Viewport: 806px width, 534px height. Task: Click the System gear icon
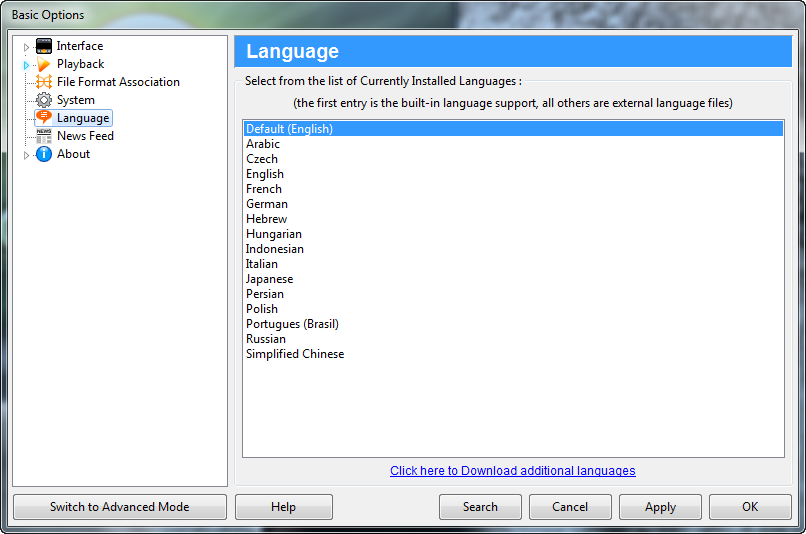[44, 100]
